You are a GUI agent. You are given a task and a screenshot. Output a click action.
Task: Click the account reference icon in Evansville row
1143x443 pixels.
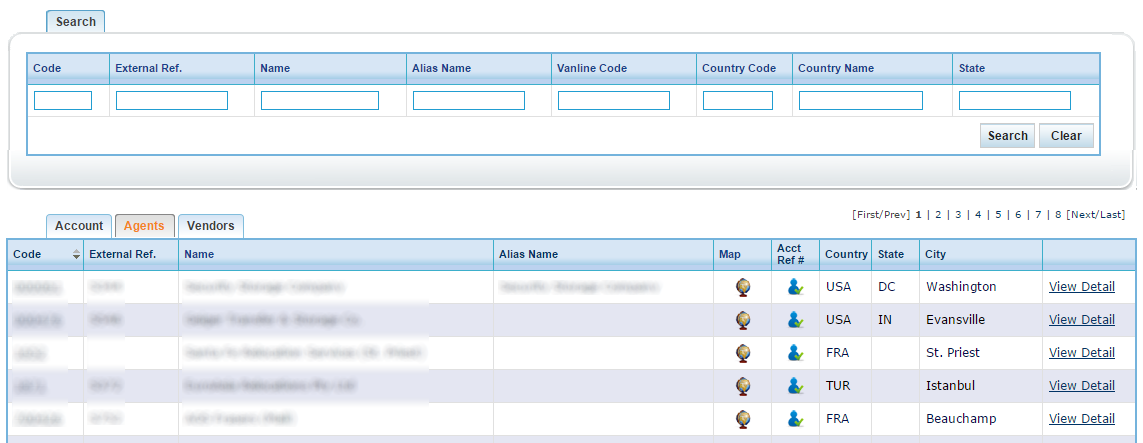(x=795, y=320)
